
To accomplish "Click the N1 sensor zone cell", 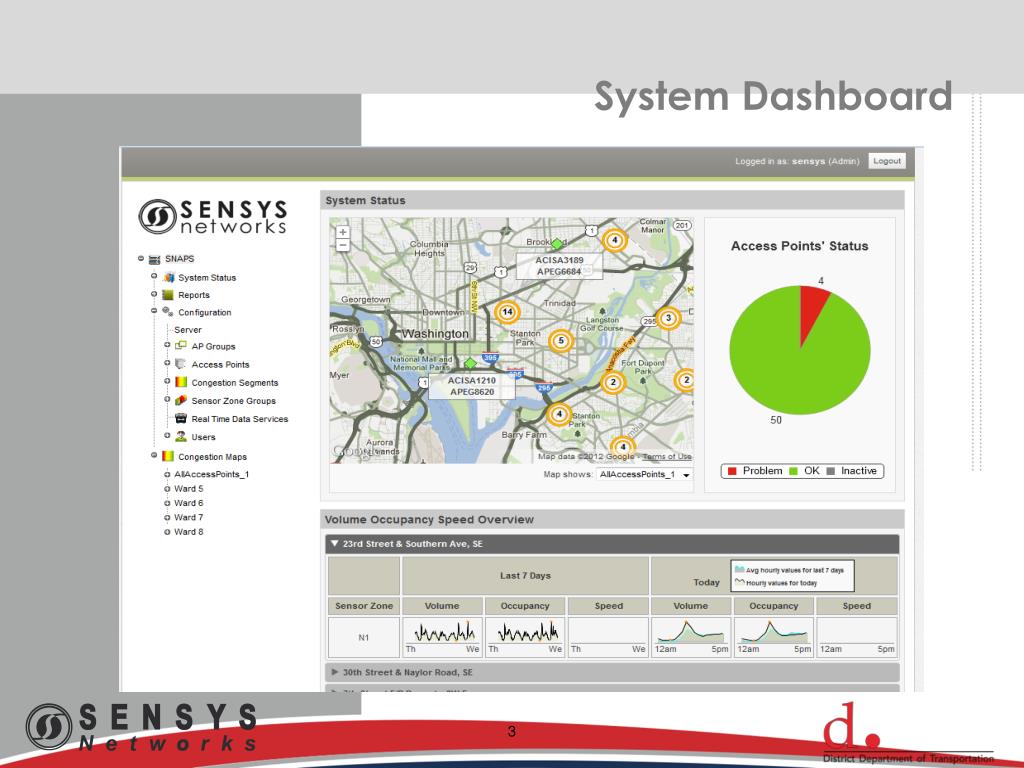I will (364, 637).
